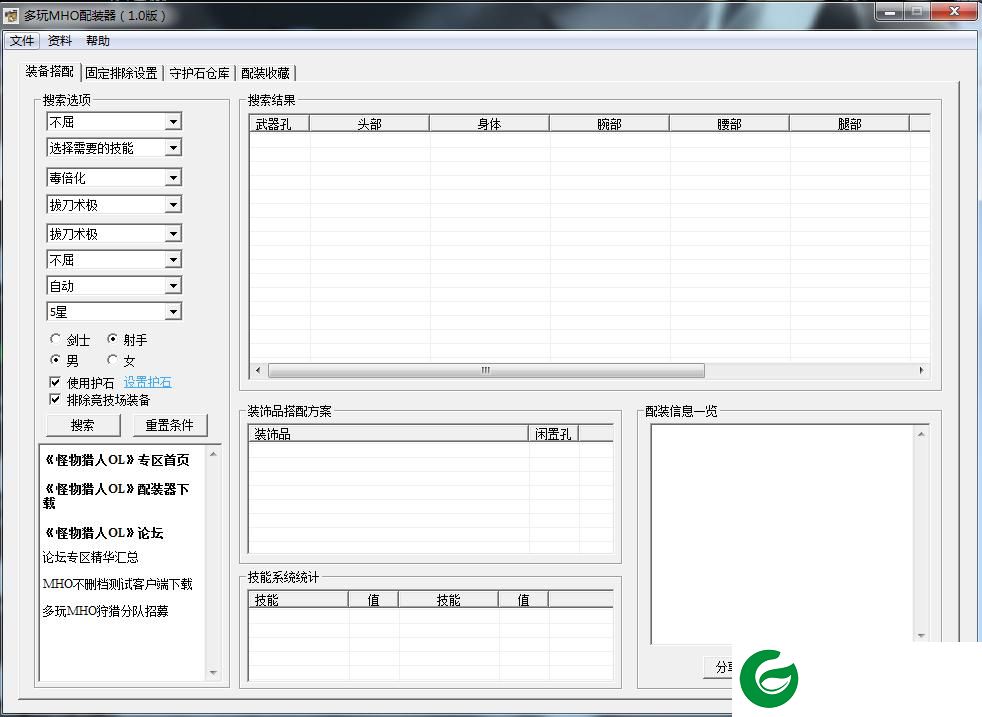Click the links panel scroll-down arrow

pos(213,673)
